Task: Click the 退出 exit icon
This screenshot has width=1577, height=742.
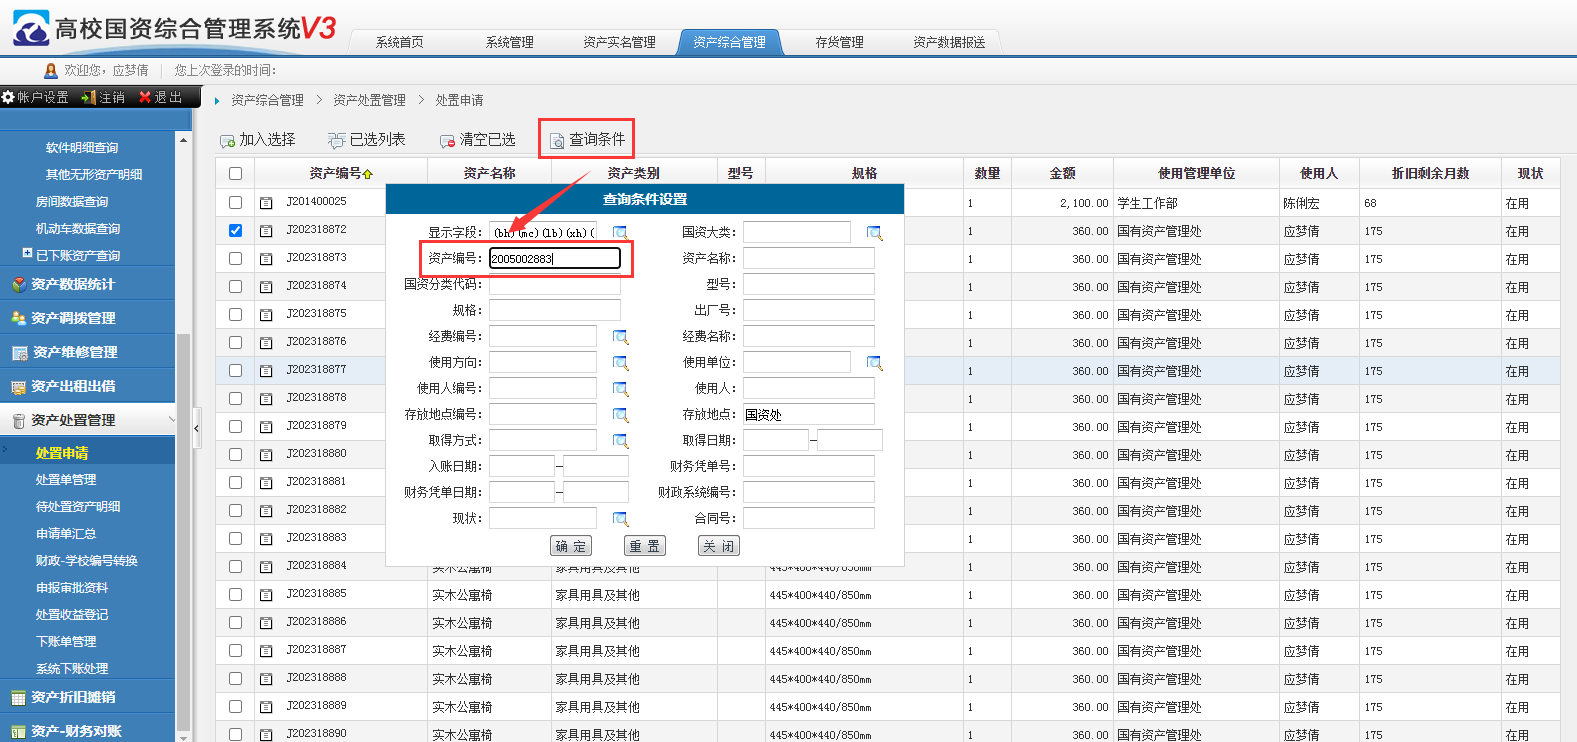Action: pyautogui.click(x=145, y=97)
